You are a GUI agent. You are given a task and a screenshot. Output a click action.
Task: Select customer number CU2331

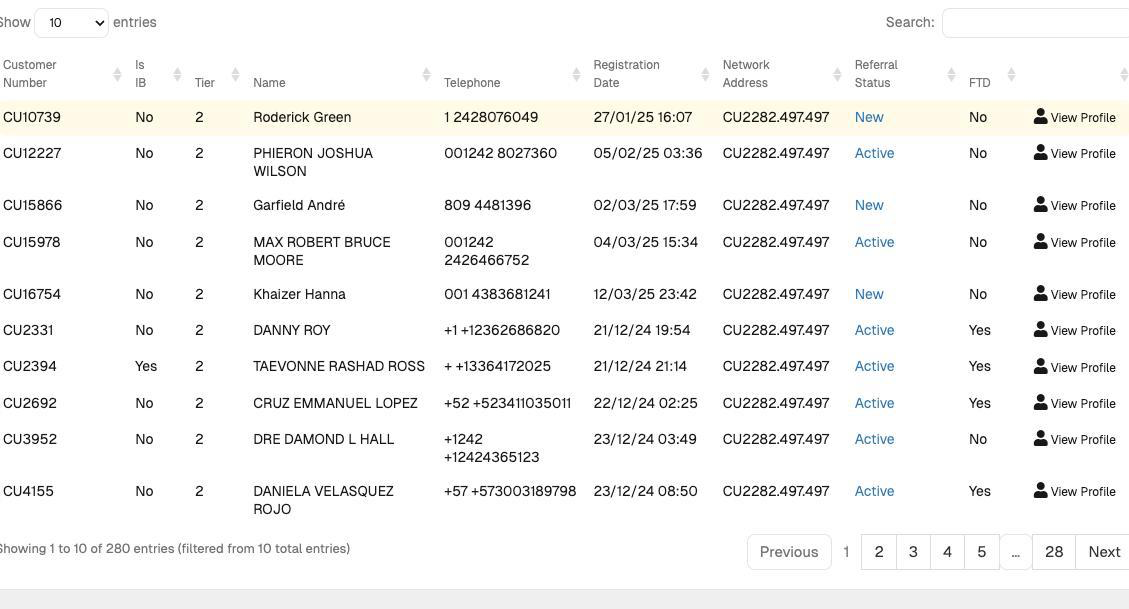pos(28,330)
